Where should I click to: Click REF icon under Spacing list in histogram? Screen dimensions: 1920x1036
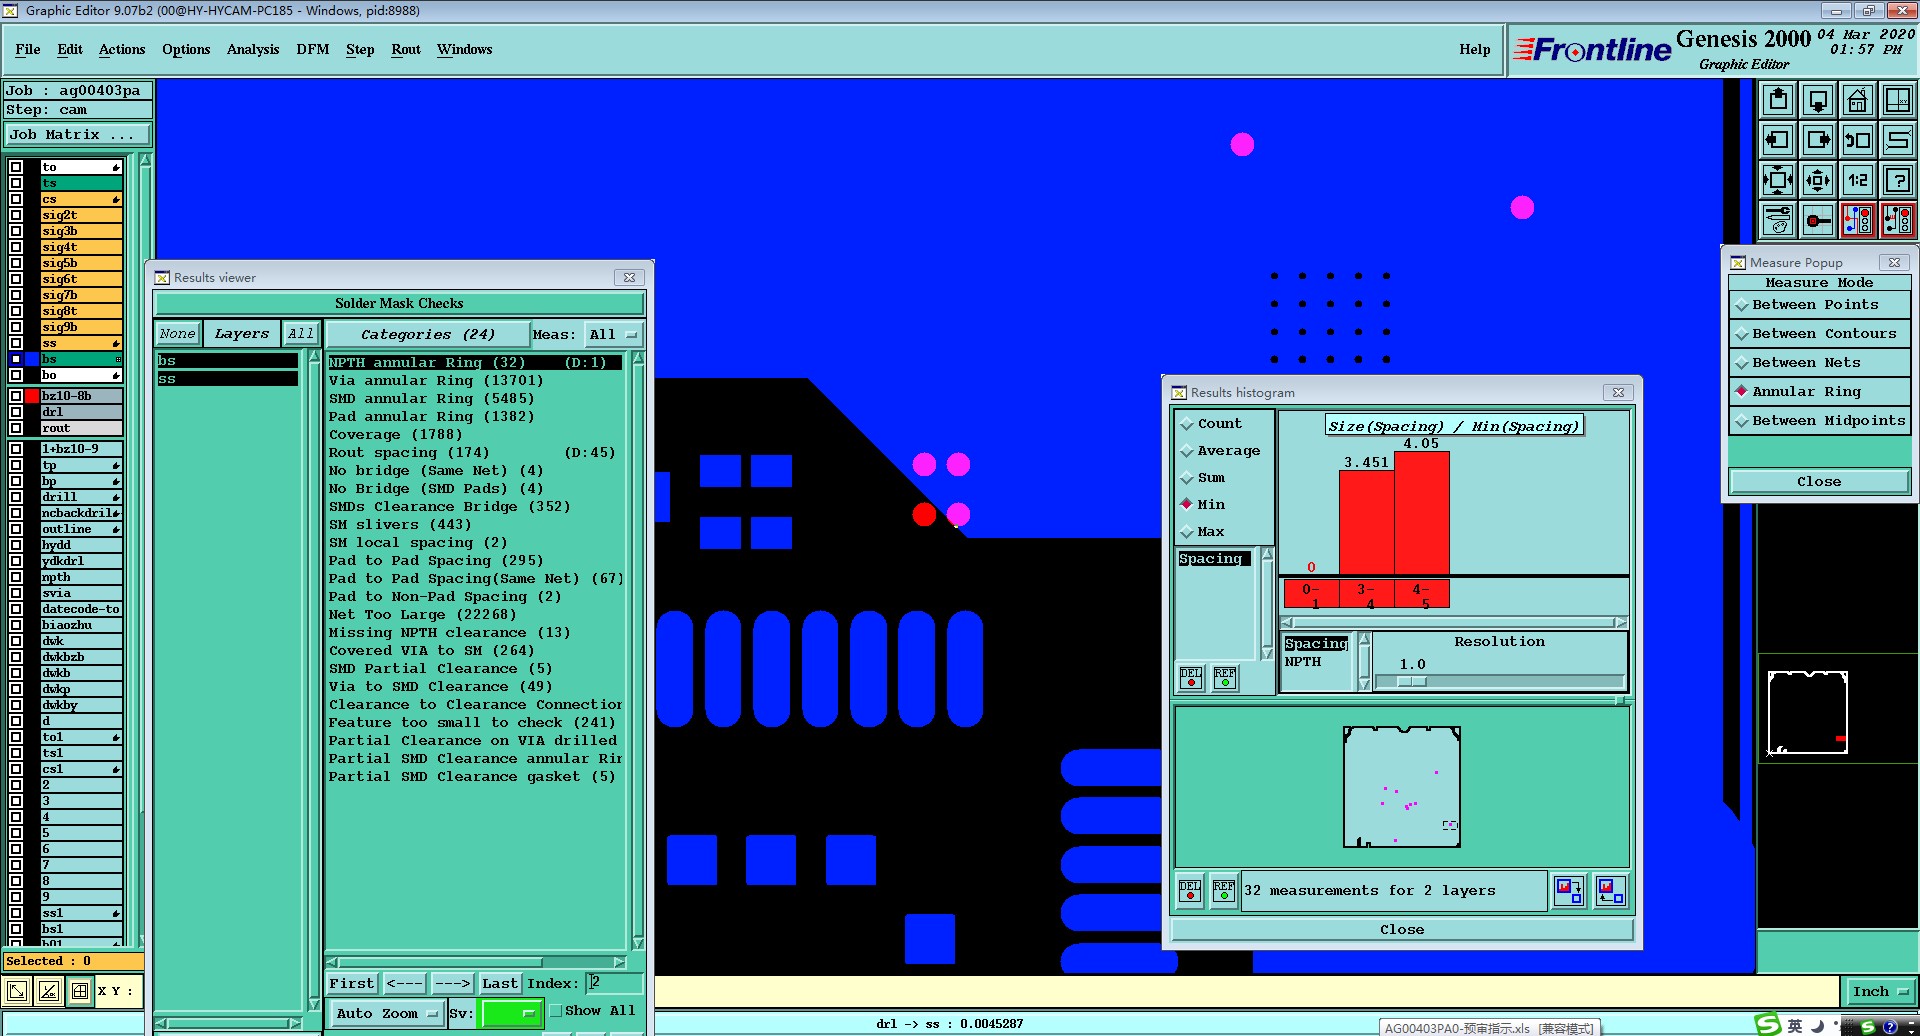(x=1225, y=678)
